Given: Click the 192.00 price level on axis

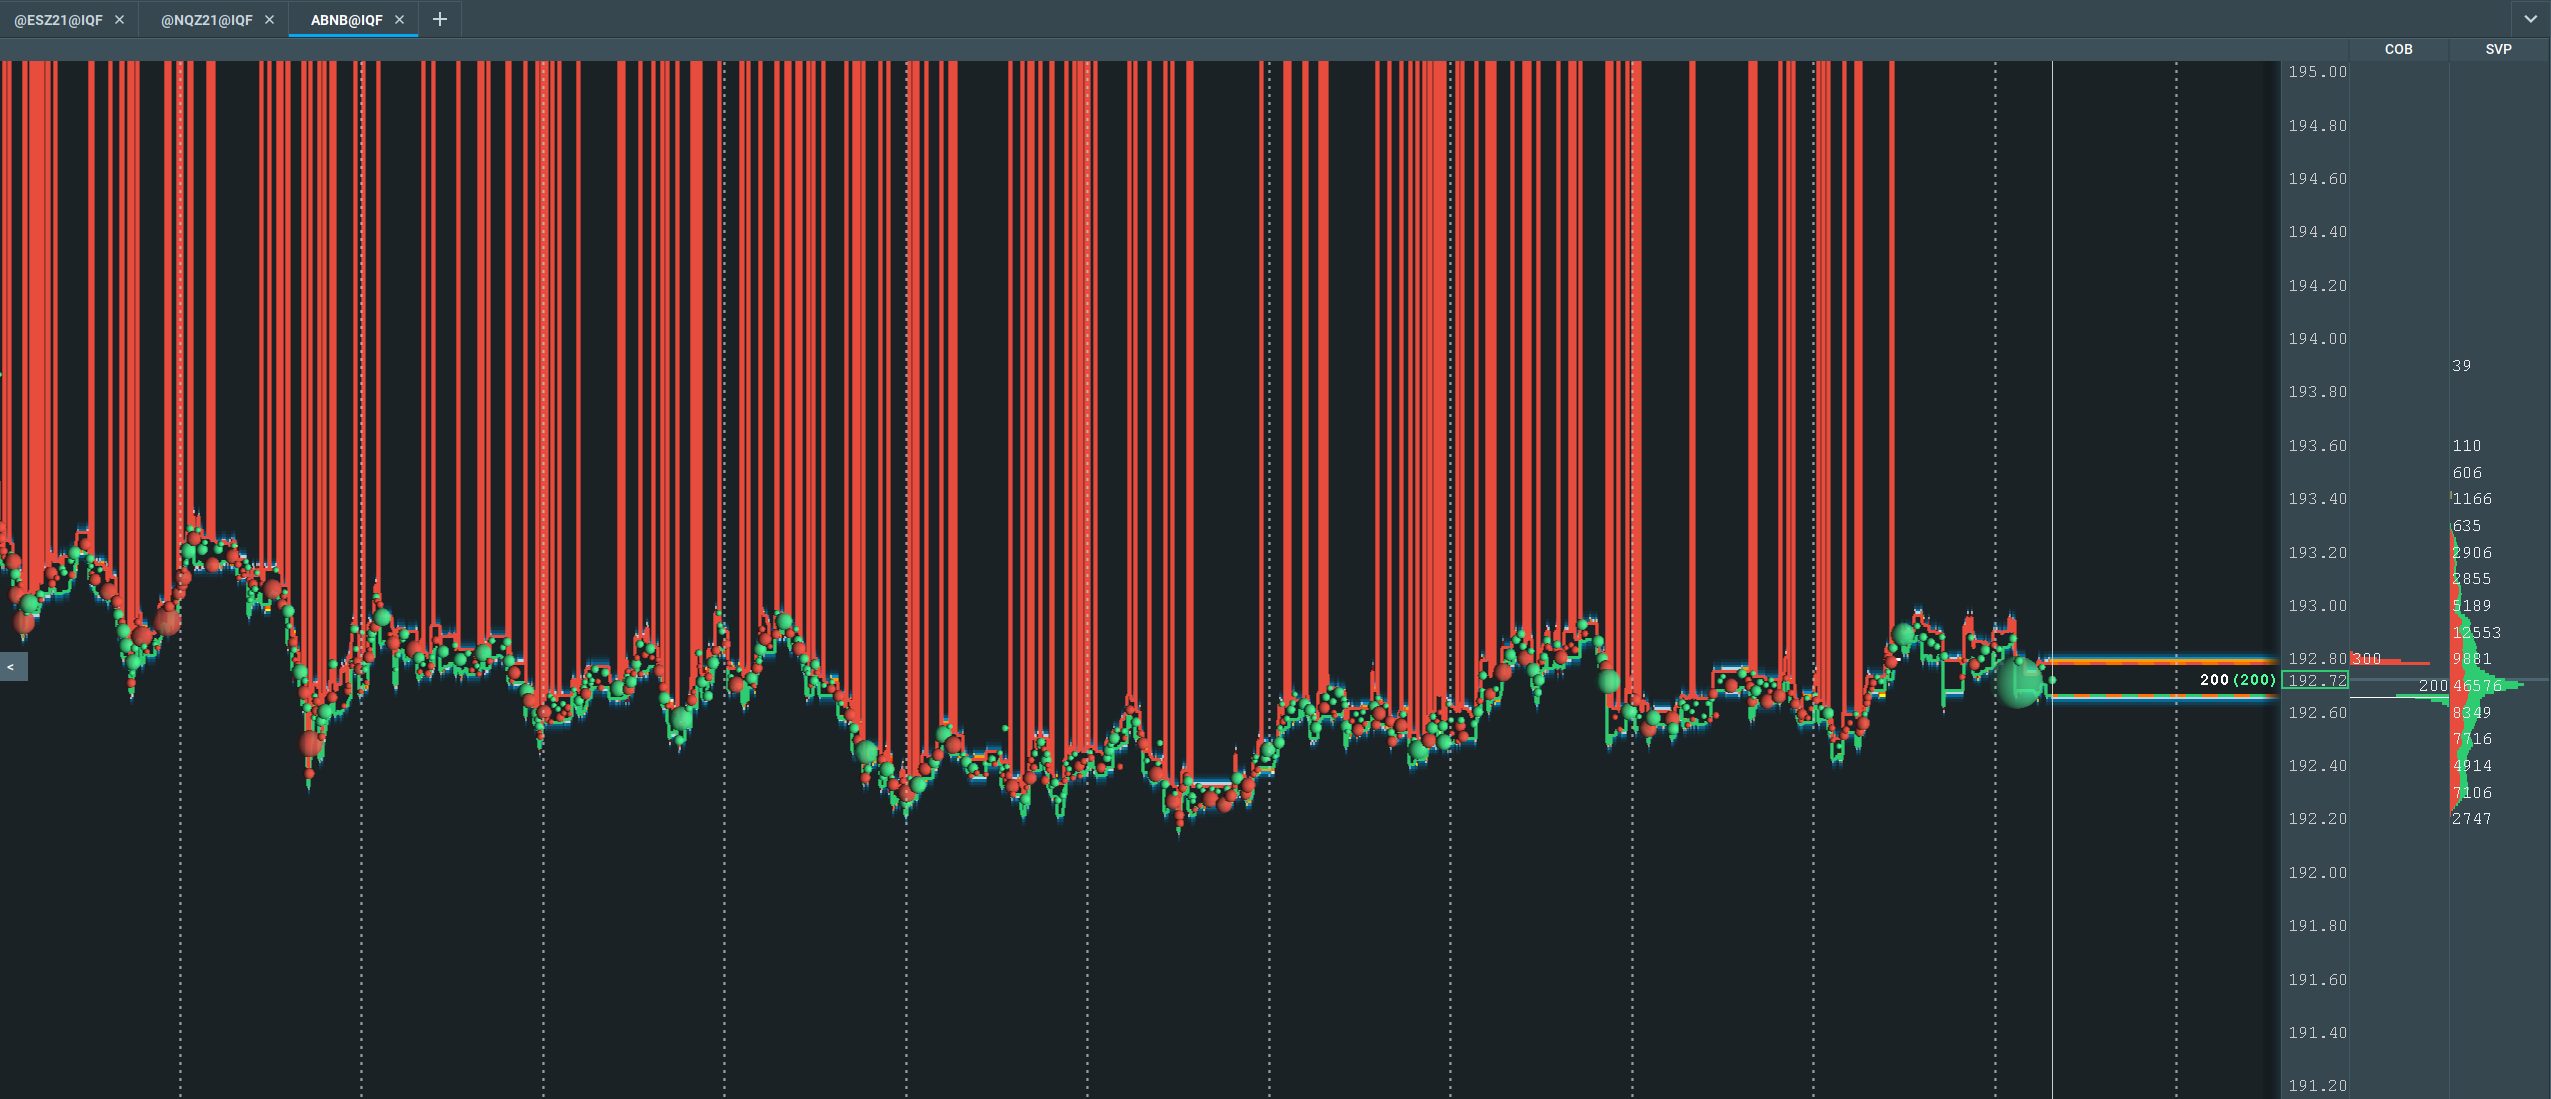Looking at the screenshot, I should tap(2317, 873).
